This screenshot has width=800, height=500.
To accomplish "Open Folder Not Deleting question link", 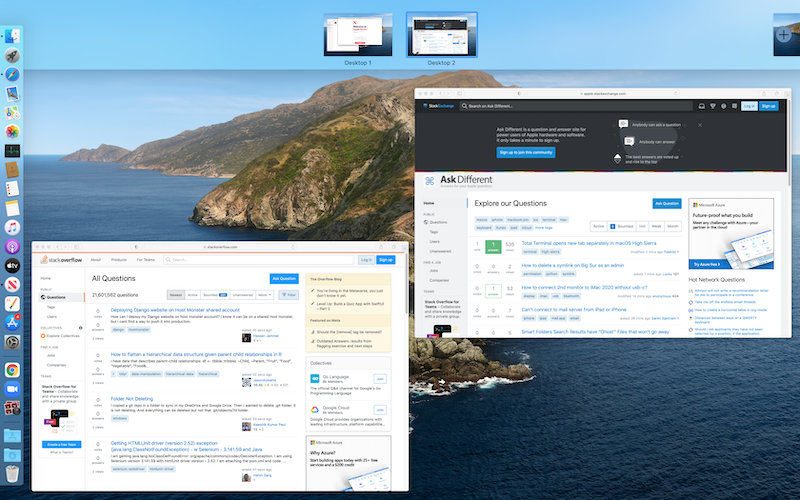I will 132,398.
